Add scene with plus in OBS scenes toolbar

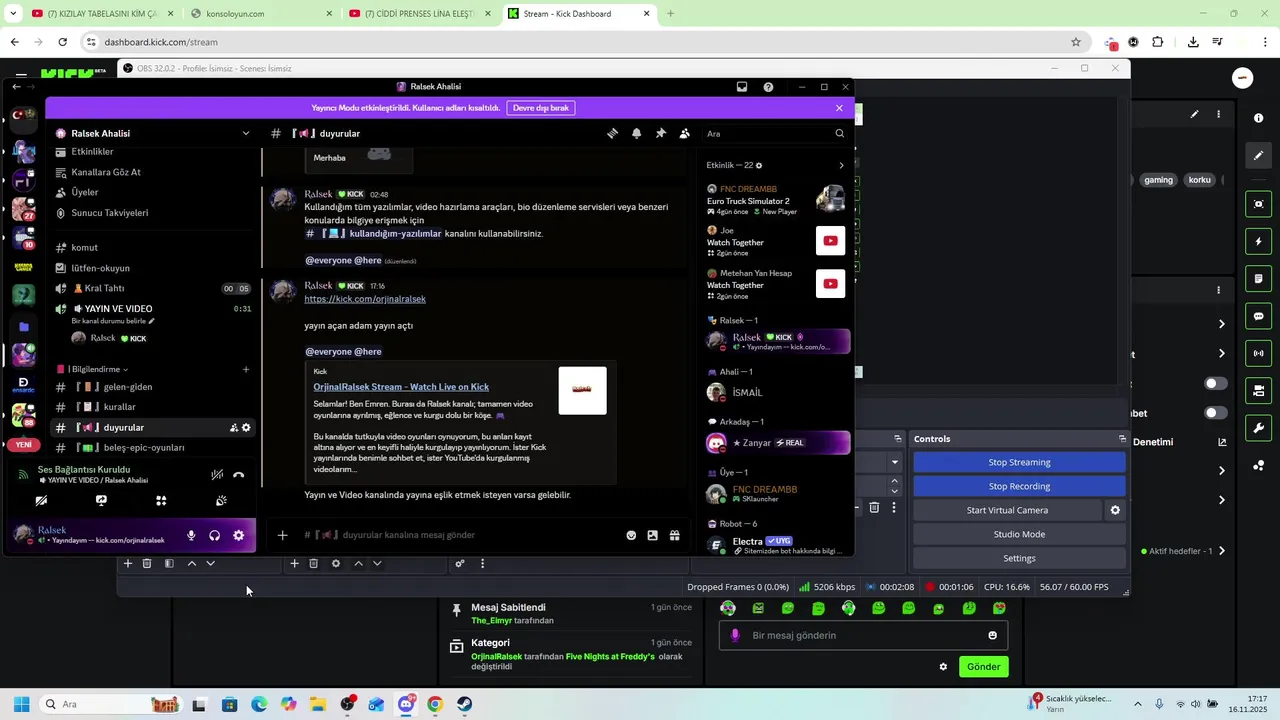point(127,564)
